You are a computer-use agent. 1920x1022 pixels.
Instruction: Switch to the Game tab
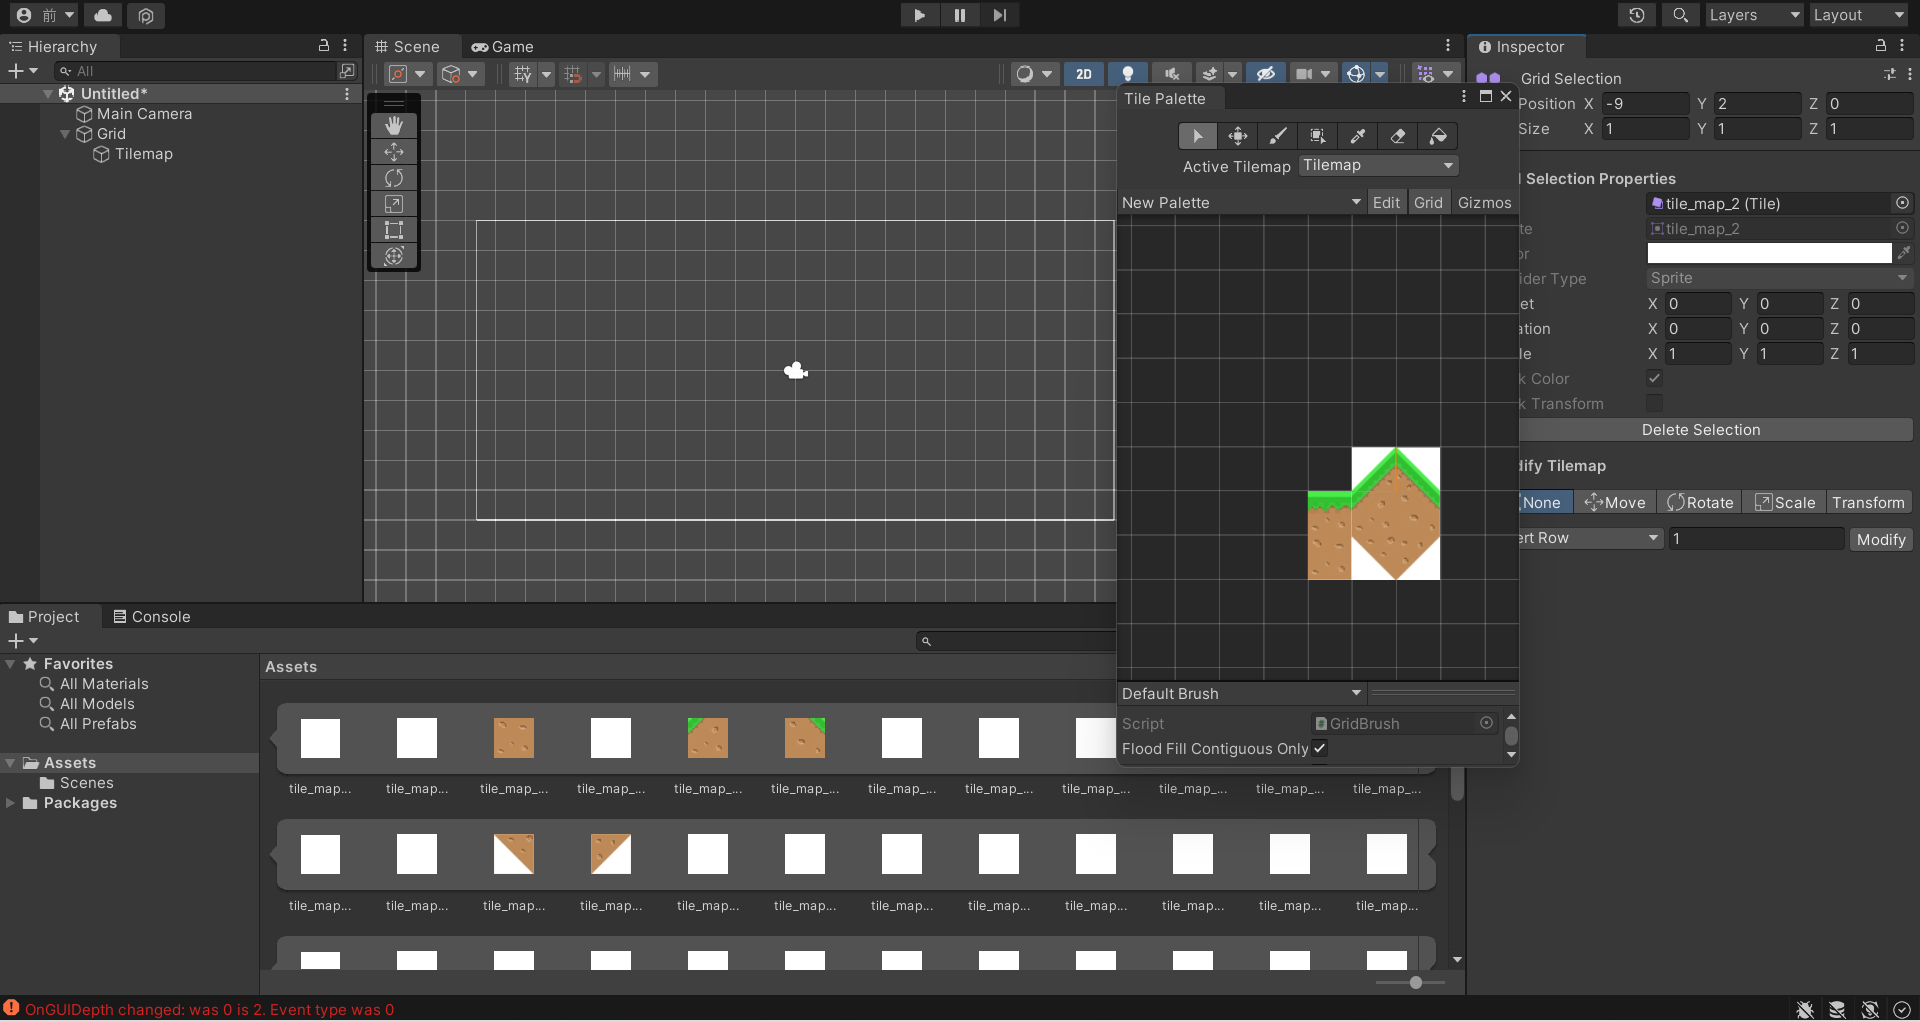503,47
